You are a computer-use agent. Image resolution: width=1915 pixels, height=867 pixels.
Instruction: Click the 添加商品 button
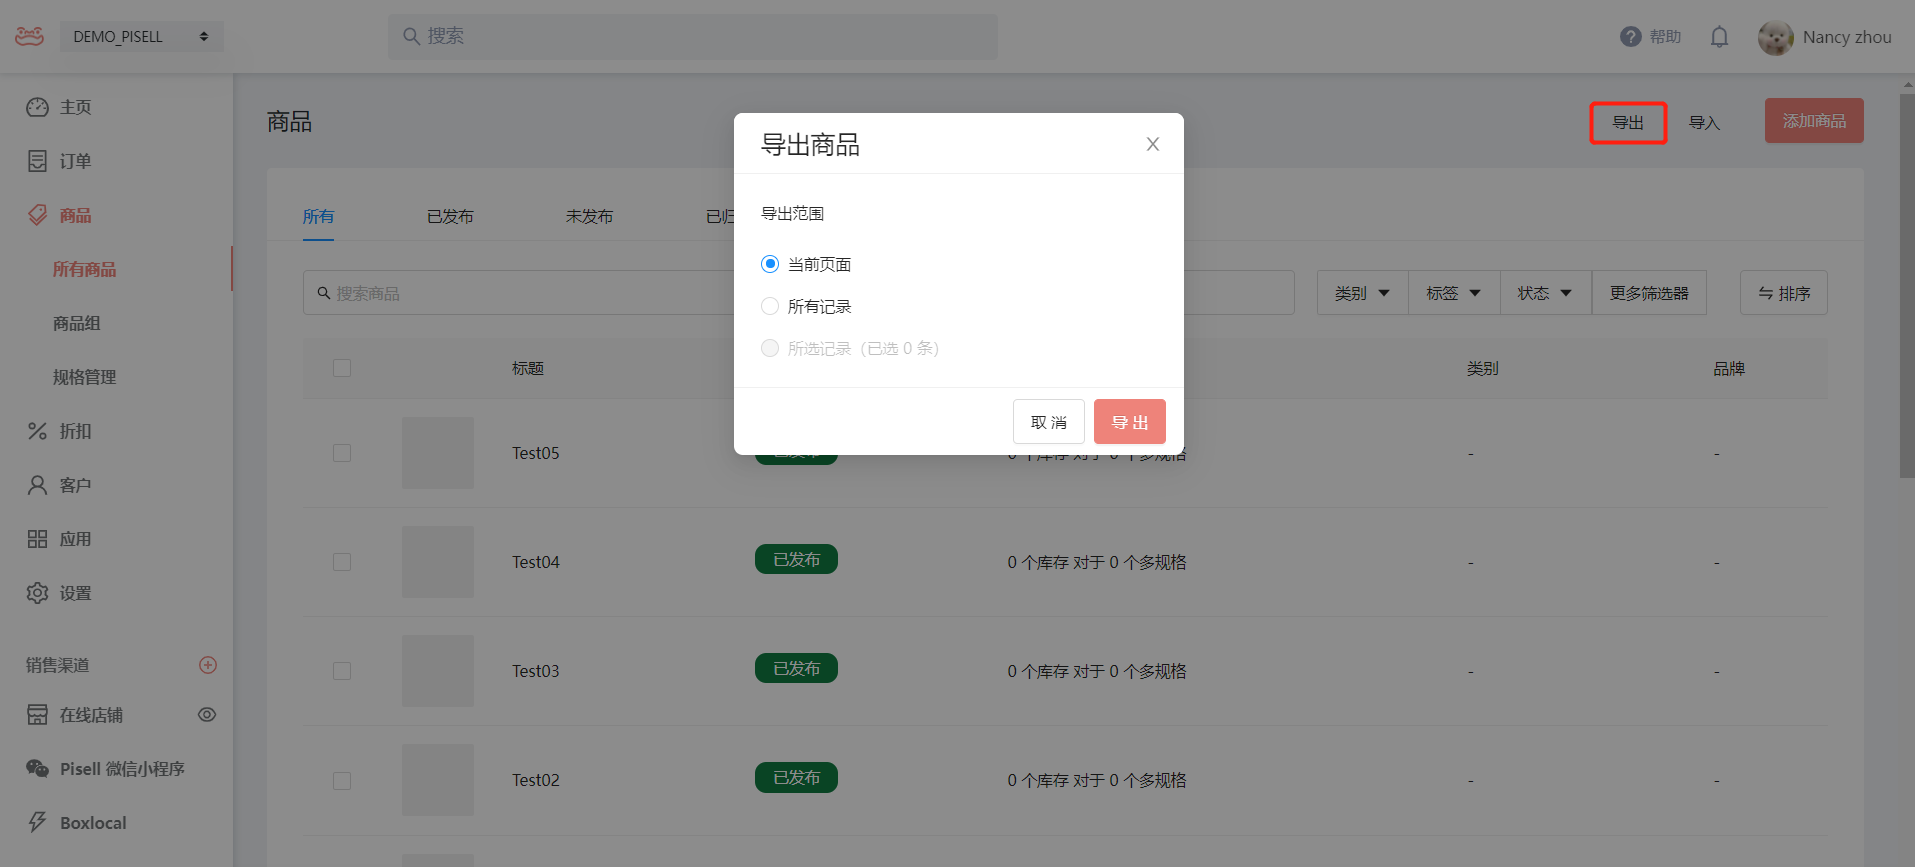click(x=1814, y=121)
